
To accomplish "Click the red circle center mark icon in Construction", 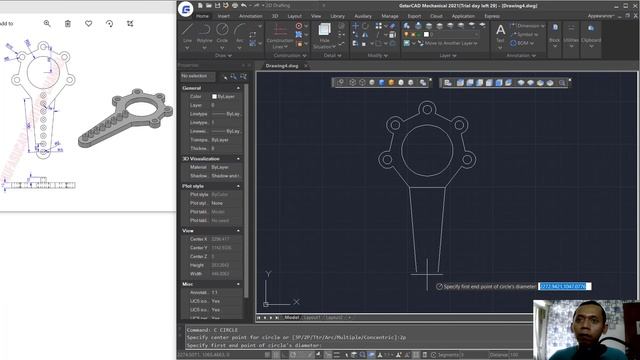I will click(x=299, y=26).
